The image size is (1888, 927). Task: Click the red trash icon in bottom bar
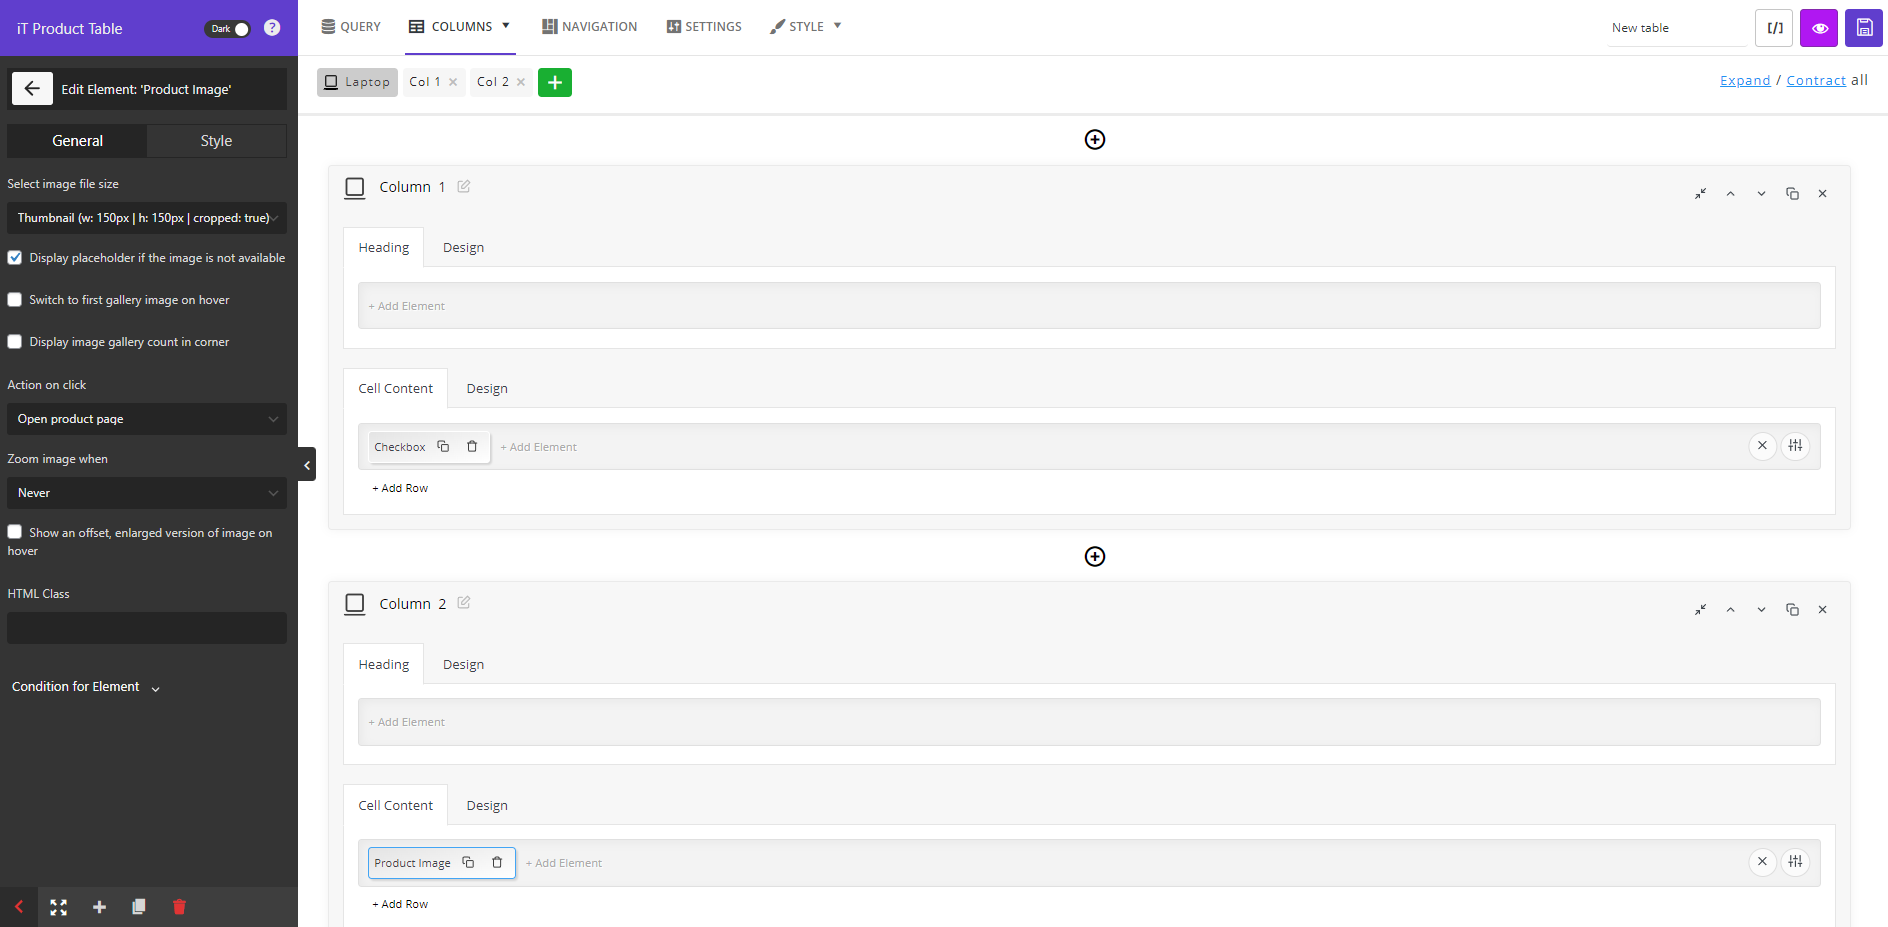(x=179, y=907)
